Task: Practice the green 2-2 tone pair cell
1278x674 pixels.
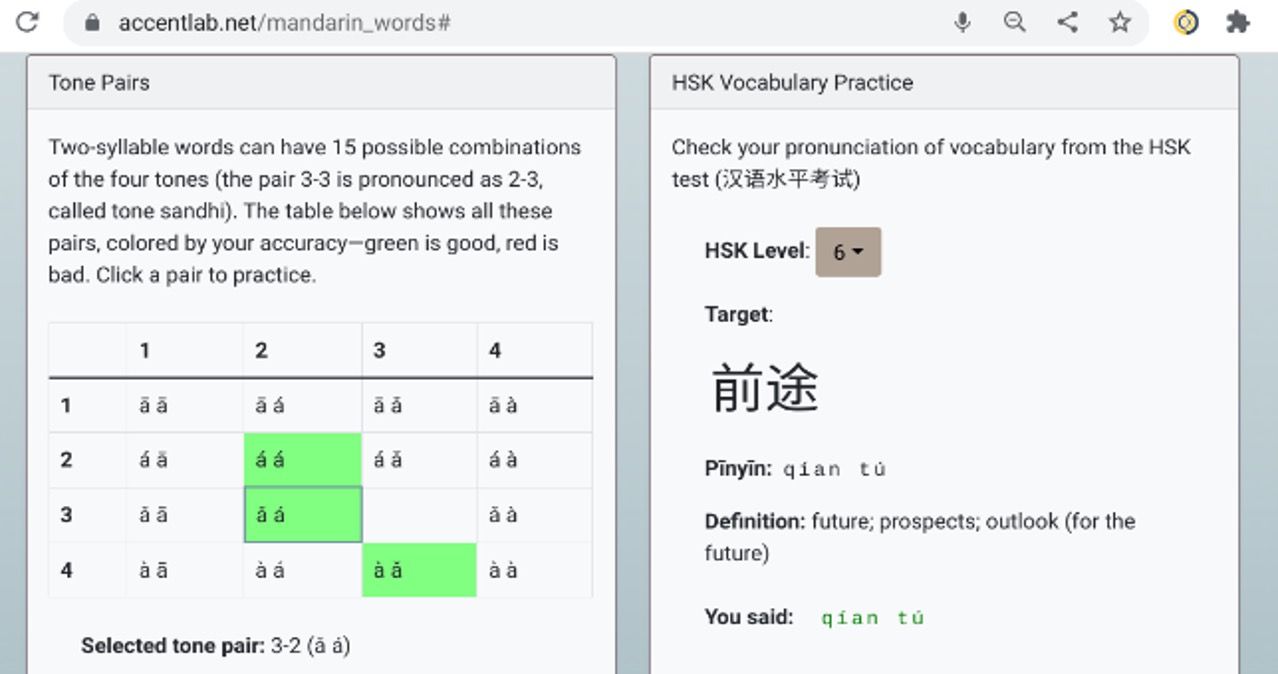Action: (302, 460)
